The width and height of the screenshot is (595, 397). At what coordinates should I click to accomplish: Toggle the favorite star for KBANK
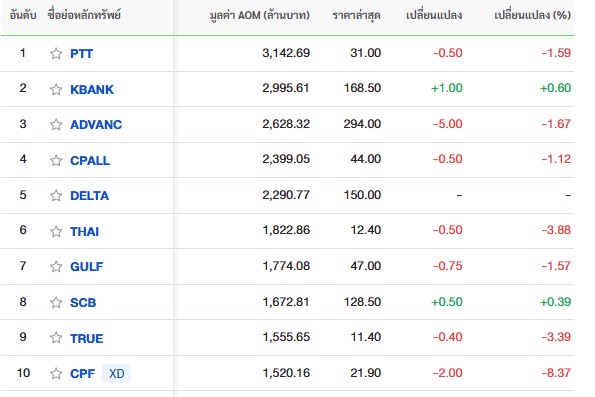[x=56, y=89]
